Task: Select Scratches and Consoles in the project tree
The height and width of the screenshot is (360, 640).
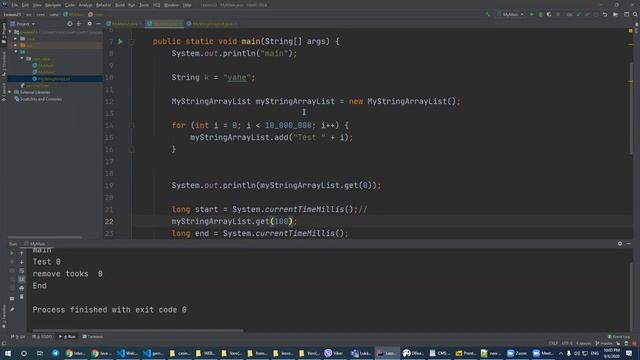Action: click(38, 99)
